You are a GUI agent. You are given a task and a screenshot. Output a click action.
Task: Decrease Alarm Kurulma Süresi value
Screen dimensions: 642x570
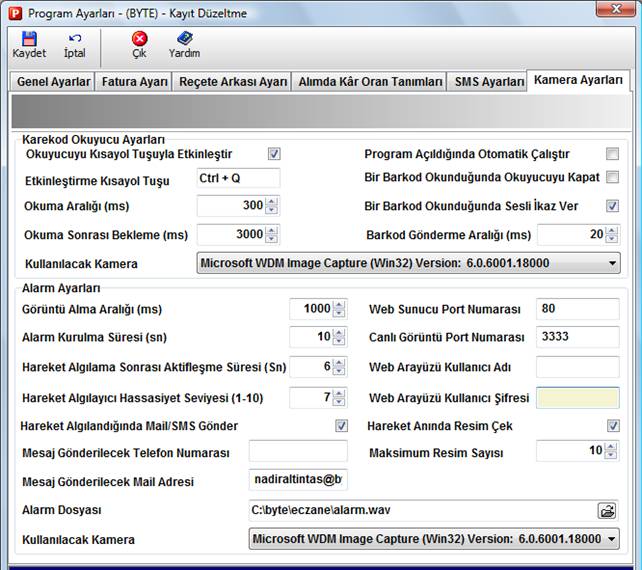click(x=339, y=341)
